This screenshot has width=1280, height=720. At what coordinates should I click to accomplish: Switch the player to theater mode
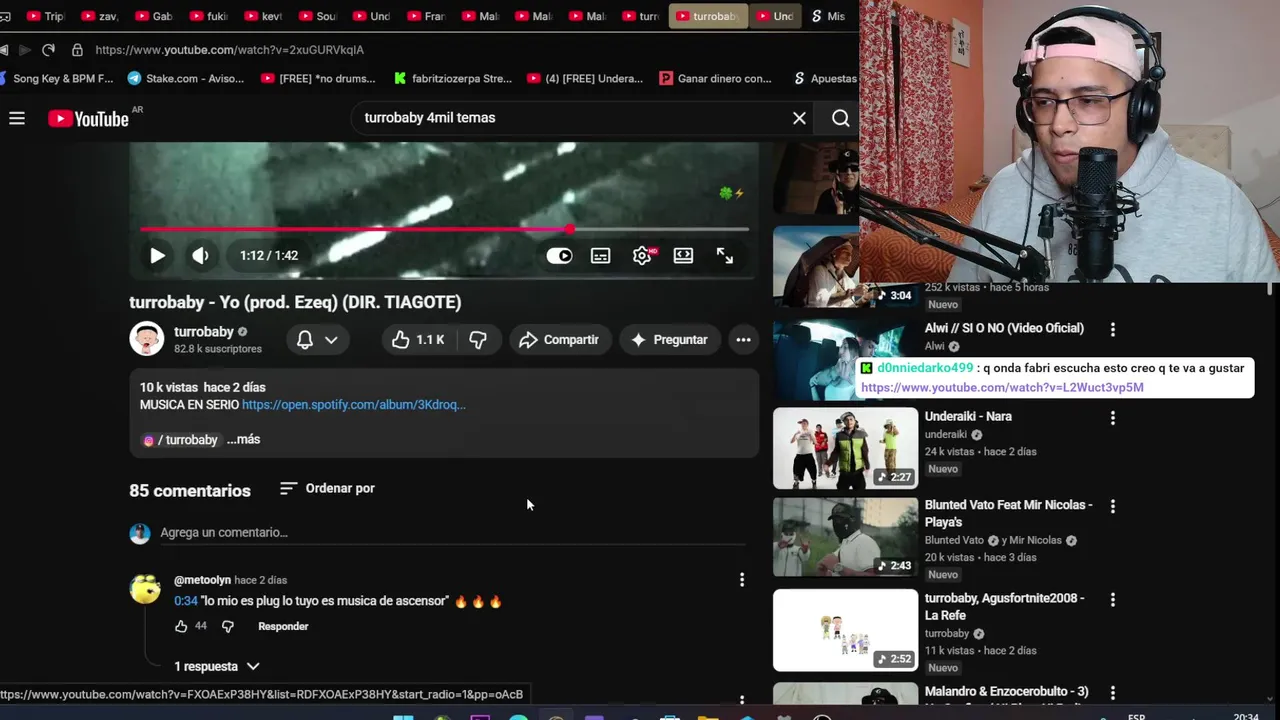point(683,256)
